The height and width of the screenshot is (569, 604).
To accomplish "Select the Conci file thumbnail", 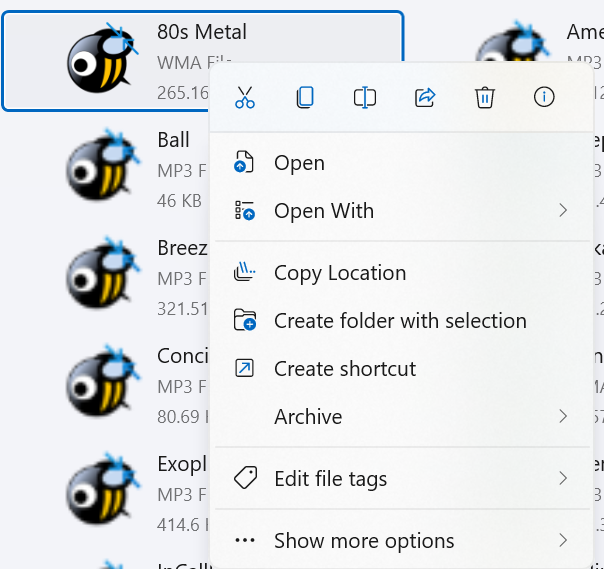I will [102, 381].
